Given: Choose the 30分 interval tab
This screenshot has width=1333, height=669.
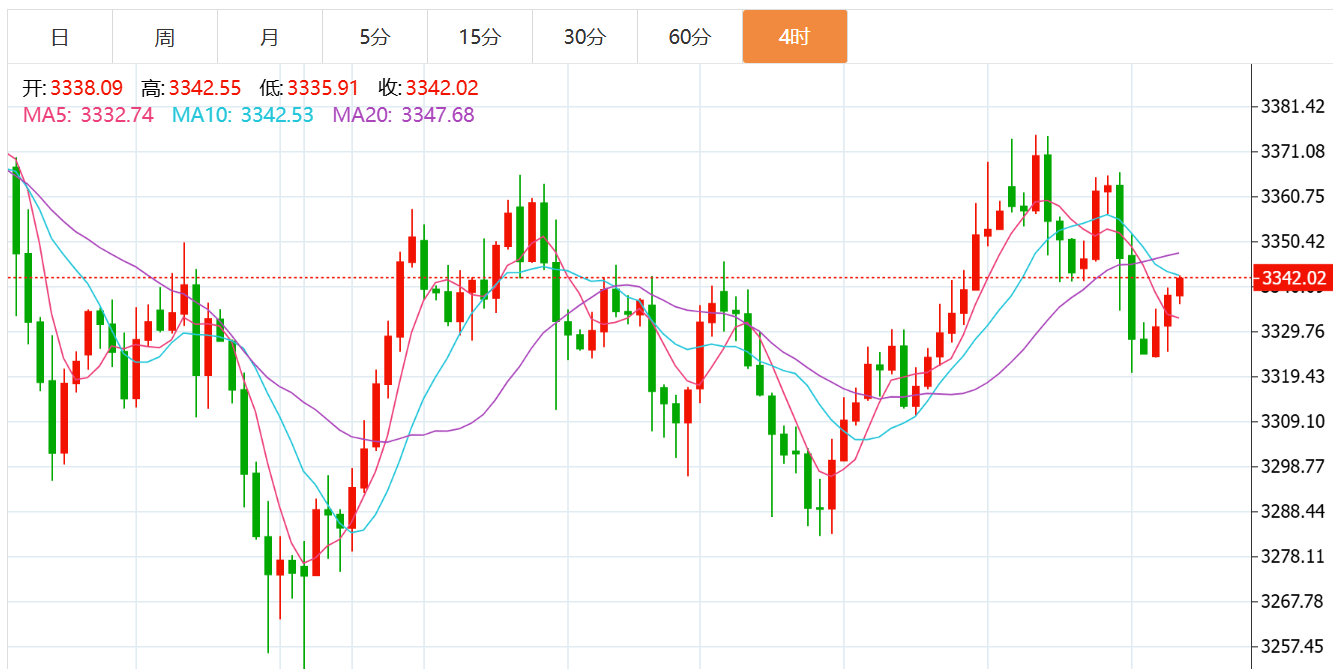Looking at the screenshot, I should 584,37.
